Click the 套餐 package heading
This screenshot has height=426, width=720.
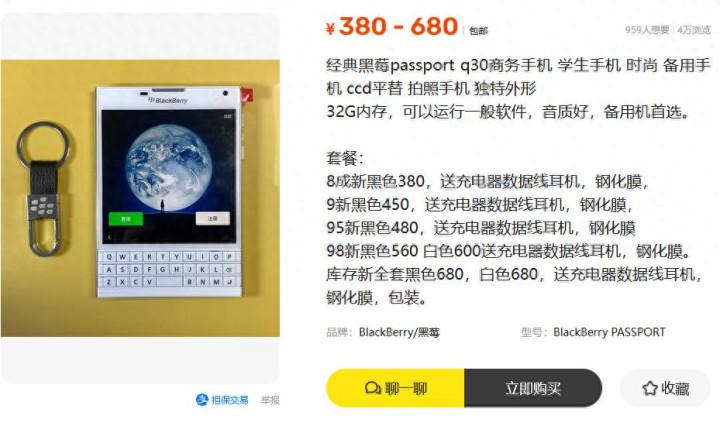[x=344, y=158]
